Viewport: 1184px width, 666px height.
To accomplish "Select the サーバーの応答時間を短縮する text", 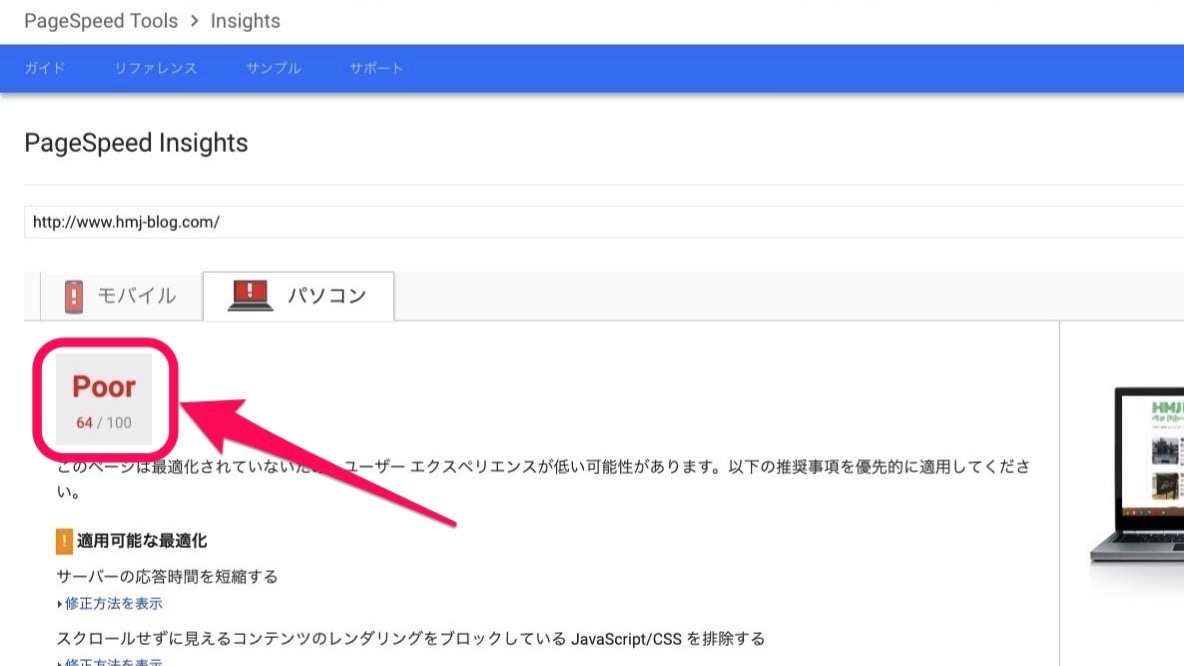I will point(167,577).
